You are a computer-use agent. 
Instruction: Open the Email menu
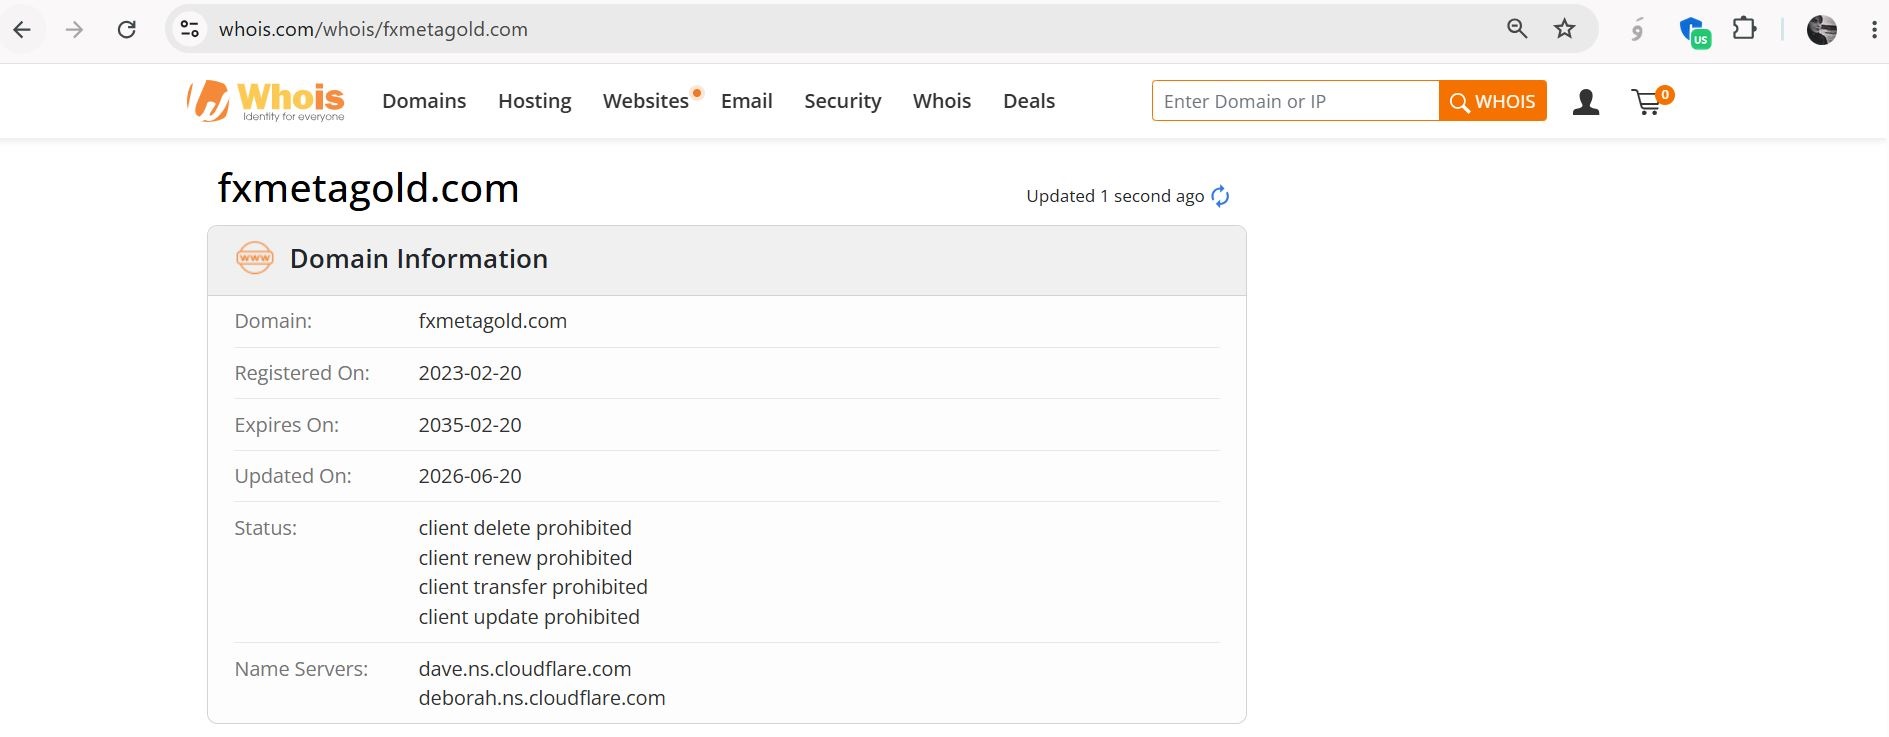coord(747,101)
